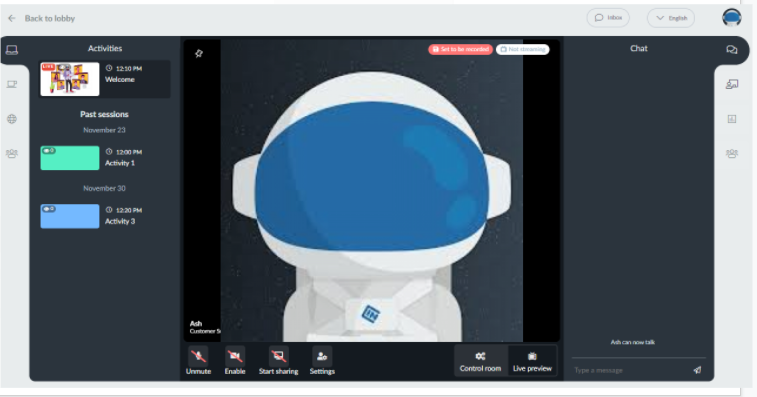Viewport: 757px width, 397px height.
Task: Start sharing the screen
Action: coord(278,361)
